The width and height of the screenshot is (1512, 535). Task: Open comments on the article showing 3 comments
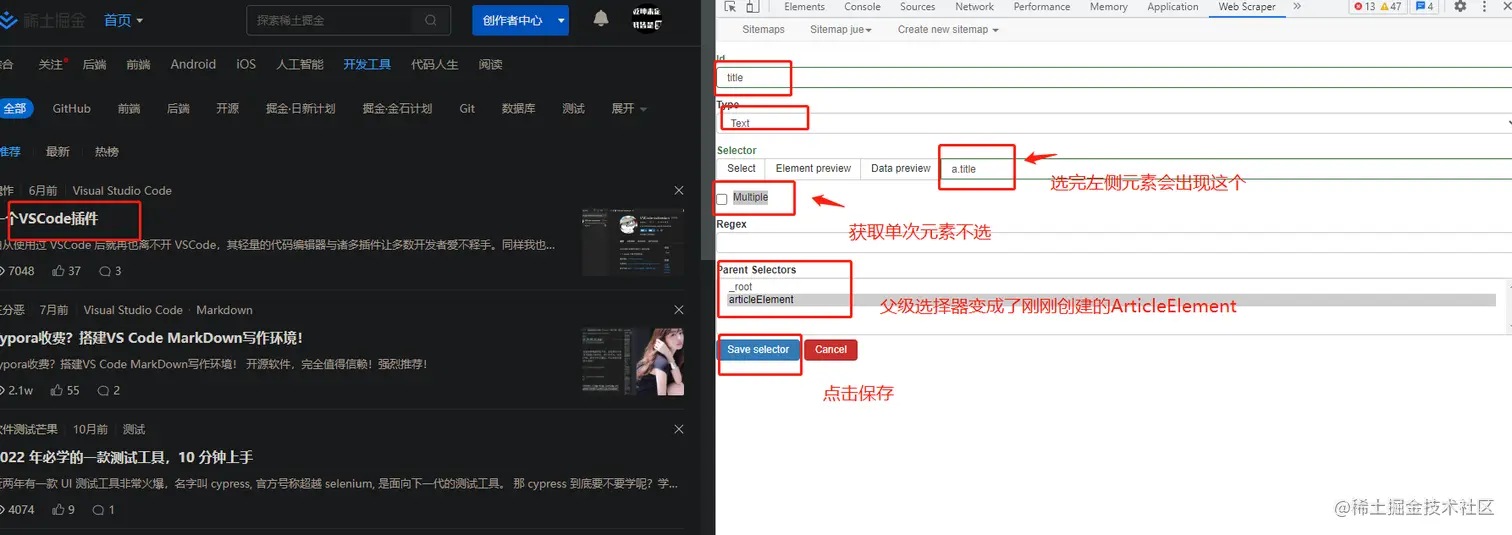coord(110,271)
